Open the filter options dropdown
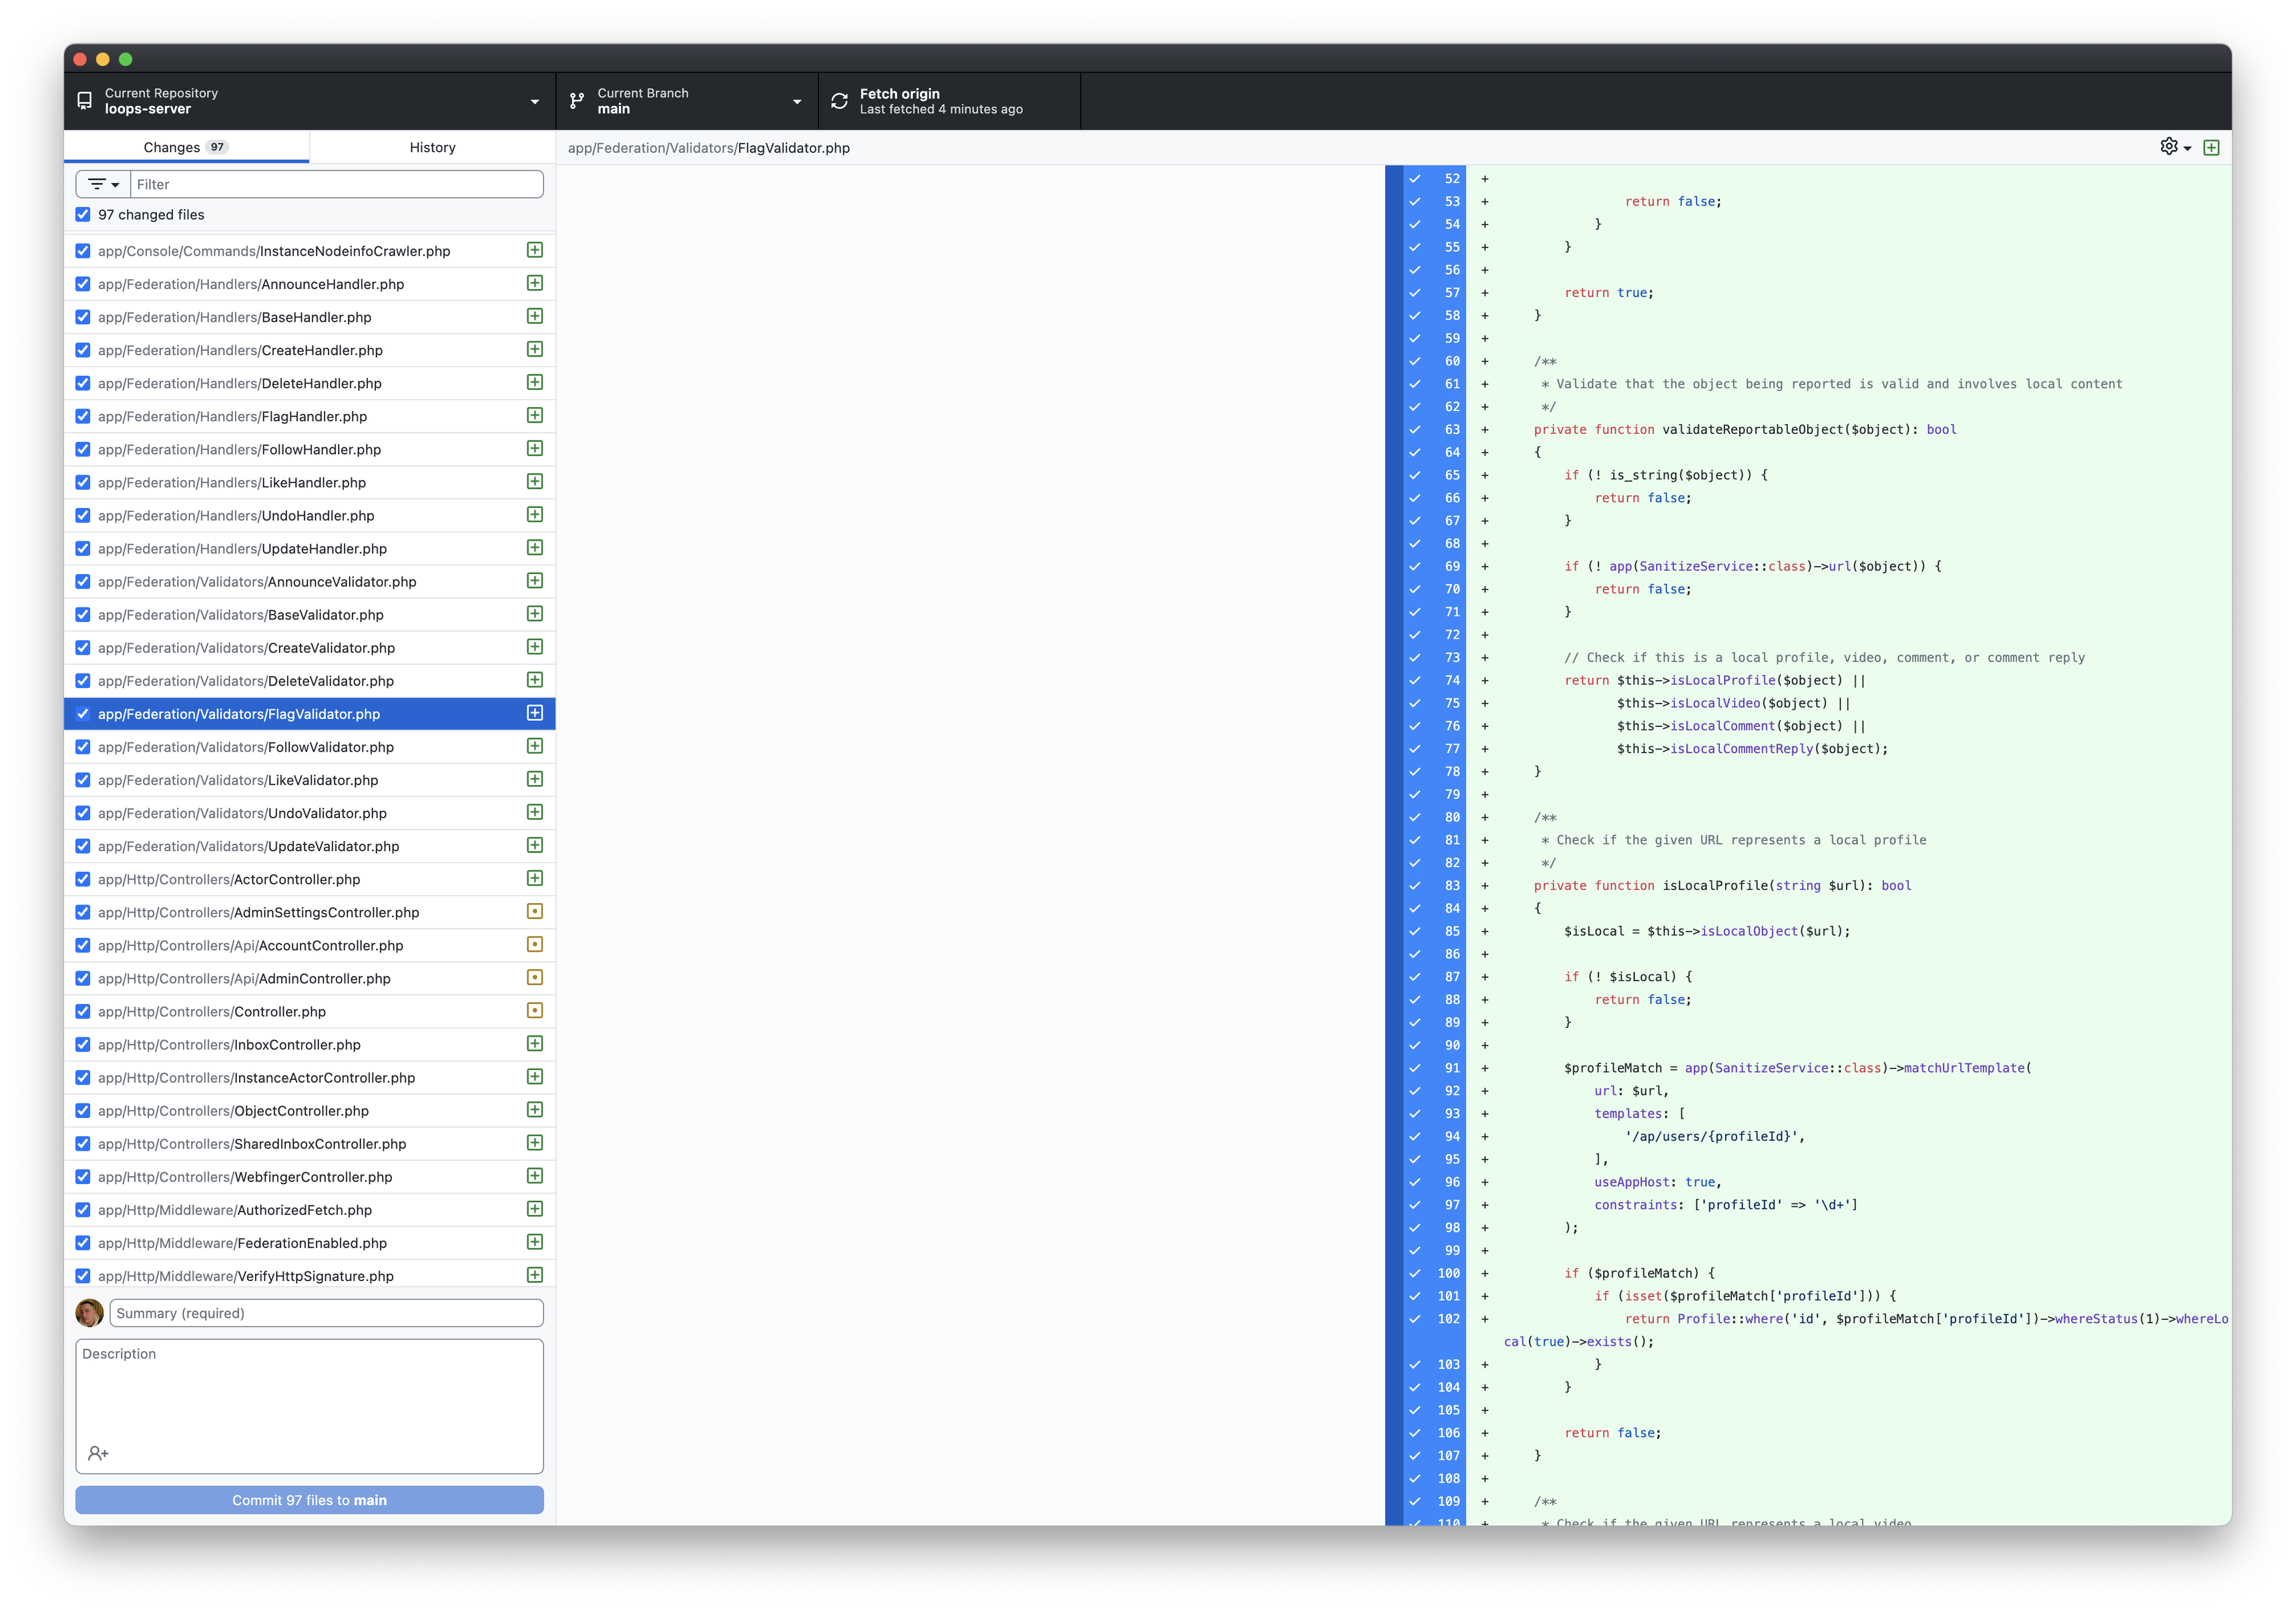 click(x=103, y=184)
